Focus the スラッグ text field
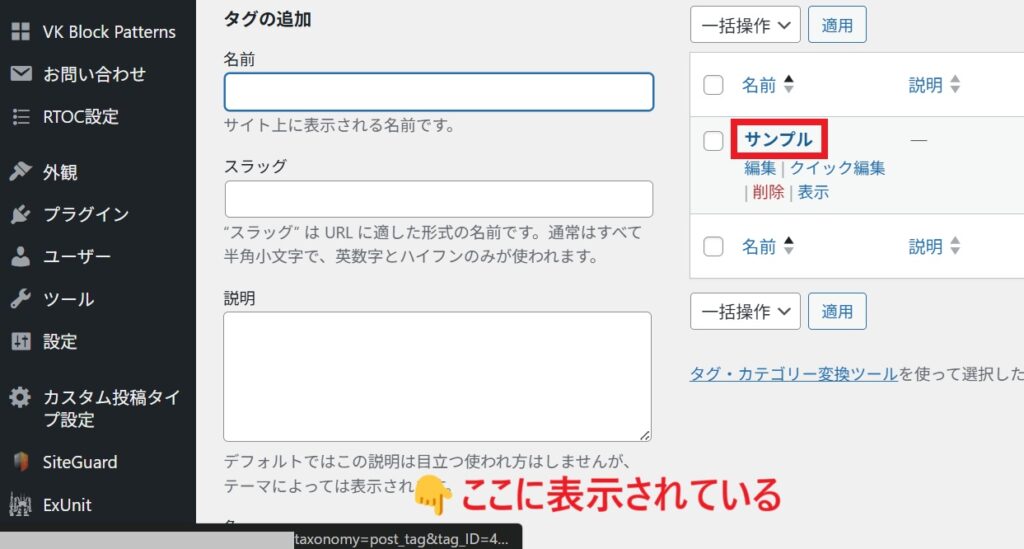This screenshot has width=1024, height=549. click(x=439, y=199)
